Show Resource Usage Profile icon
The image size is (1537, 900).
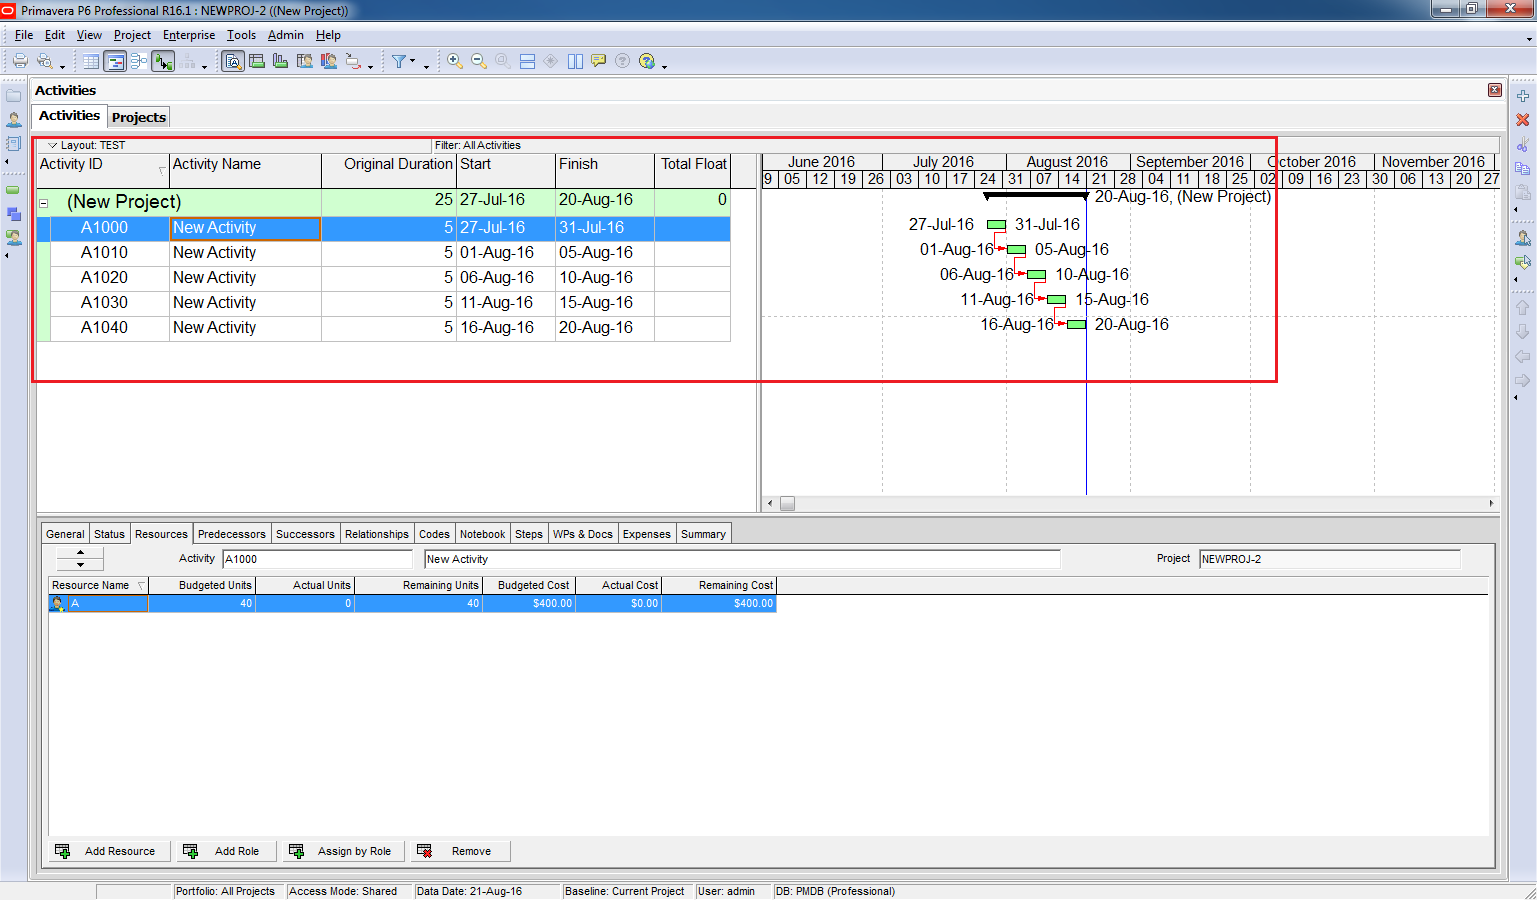click(329, 61)
